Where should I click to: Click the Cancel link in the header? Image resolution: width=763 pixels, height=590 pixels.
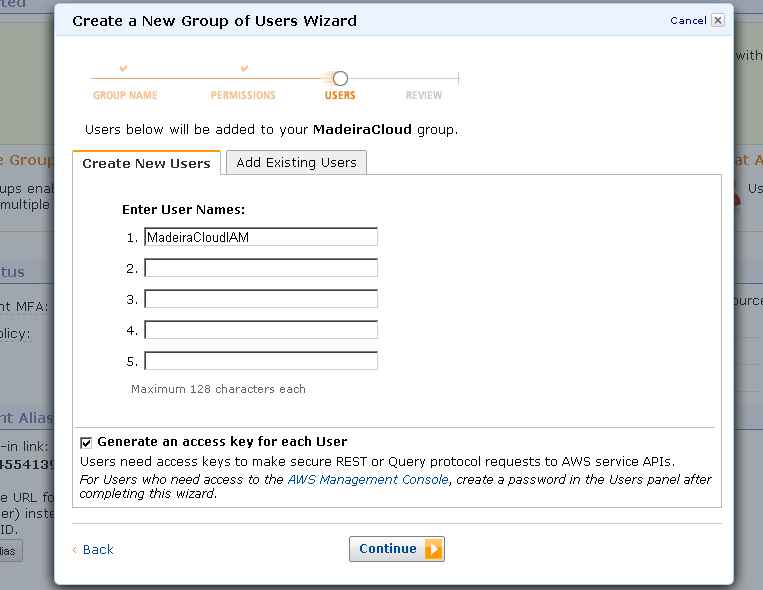click(x=688, y=20)
